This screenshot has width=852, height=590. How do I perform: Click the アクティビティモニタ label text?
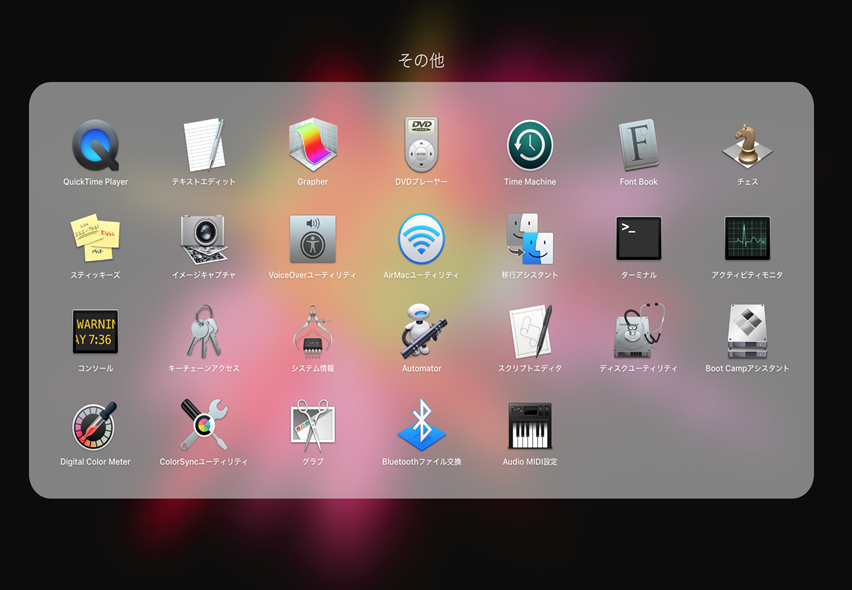point(747,275)
